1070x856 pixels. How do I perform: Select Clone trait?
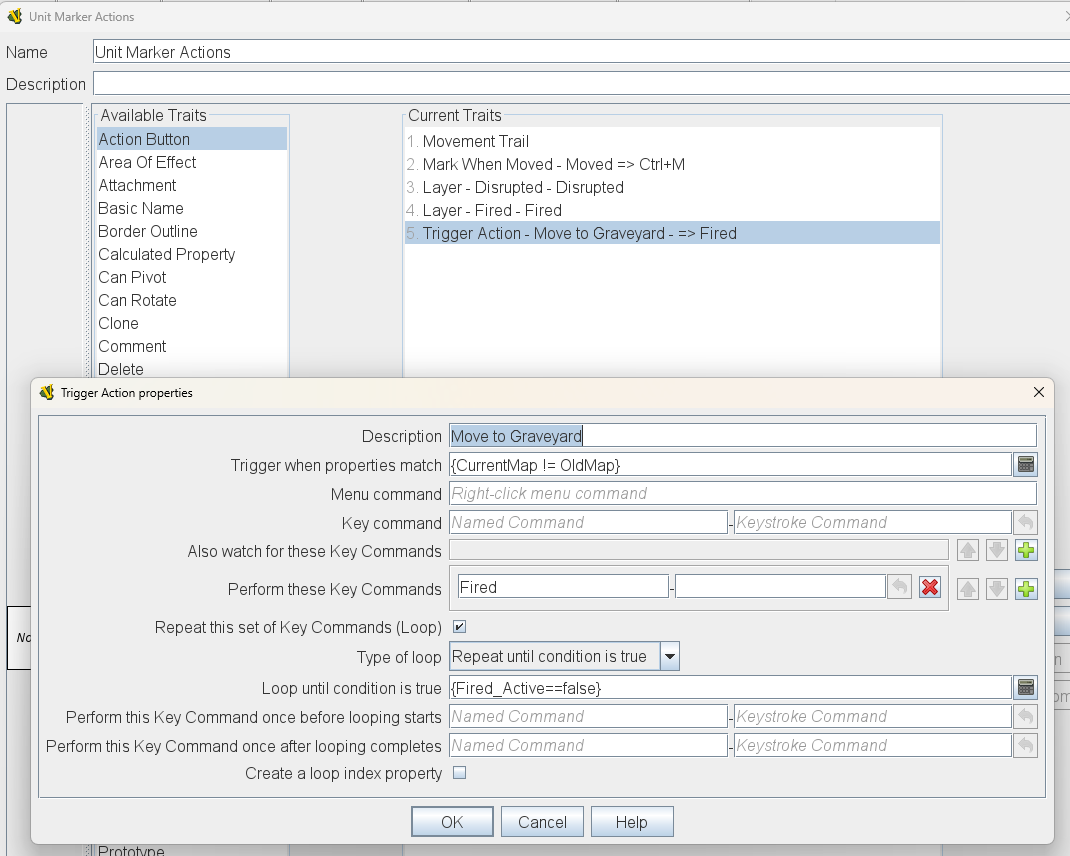[192, 324]
